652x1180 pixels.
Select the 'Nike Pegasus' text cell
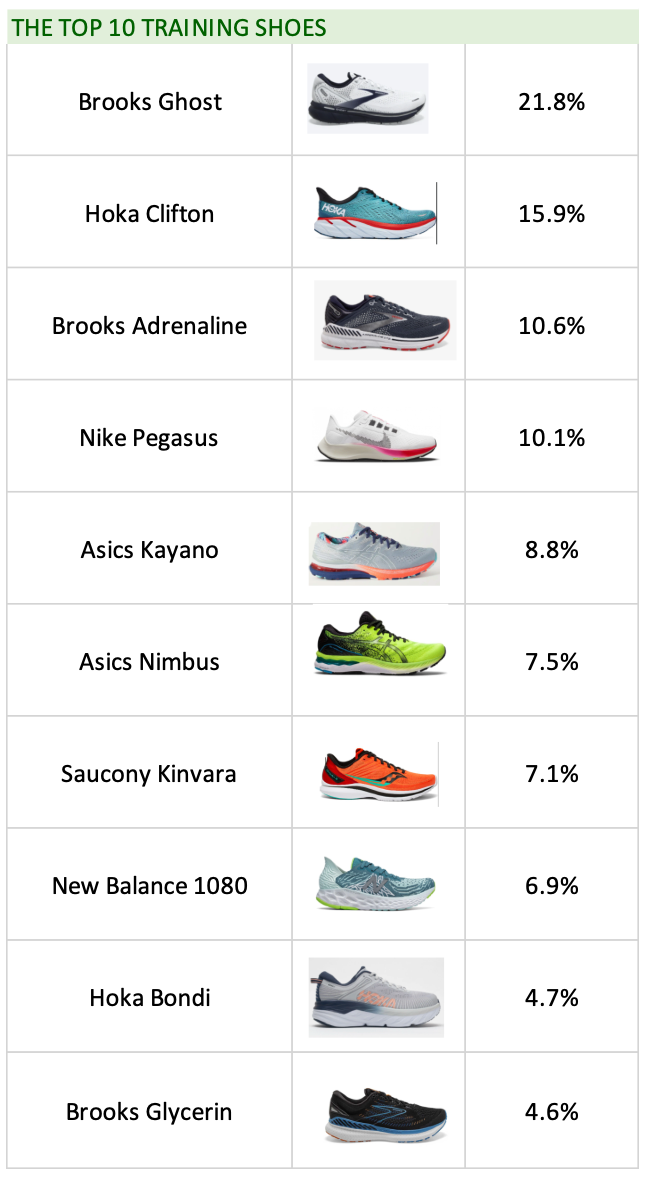[150, 436]
